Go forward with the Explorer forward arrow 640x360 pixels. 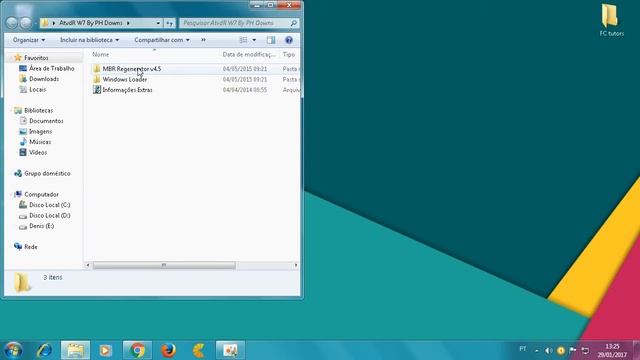click(x=26, y=23)
